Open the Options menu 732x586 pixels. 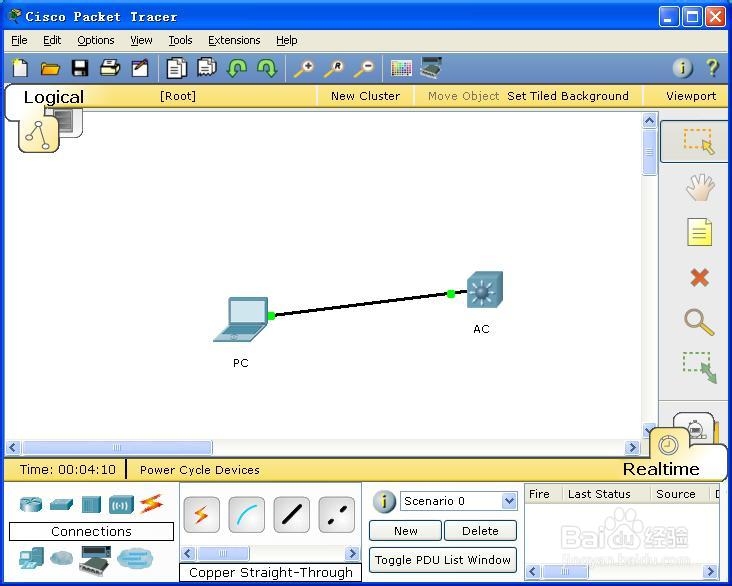(x=96, y=40)
